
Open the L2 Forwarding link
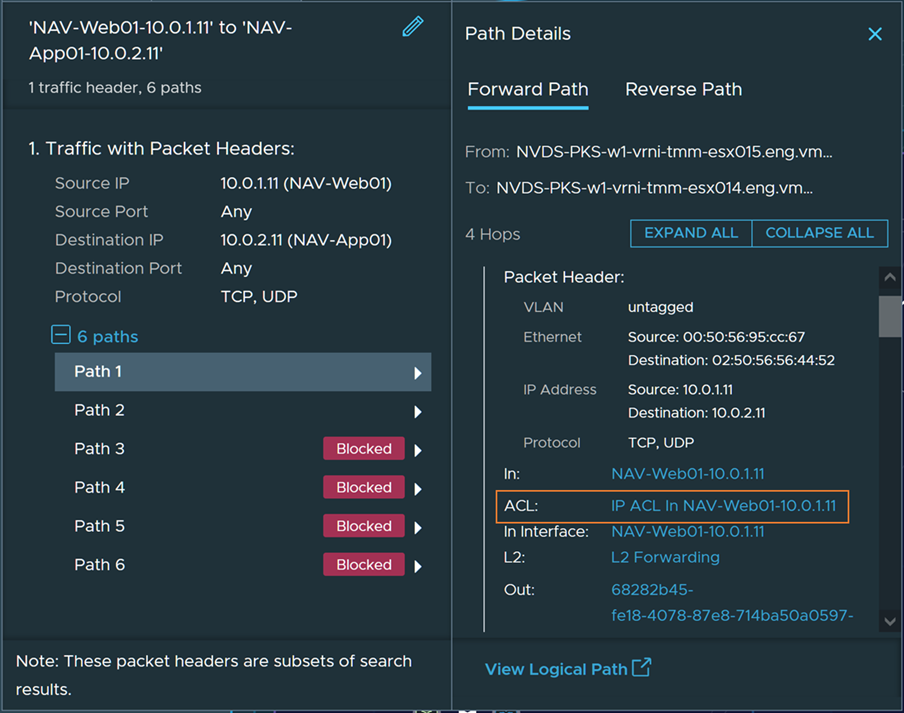pyautogui.click(x=665, y=557)
